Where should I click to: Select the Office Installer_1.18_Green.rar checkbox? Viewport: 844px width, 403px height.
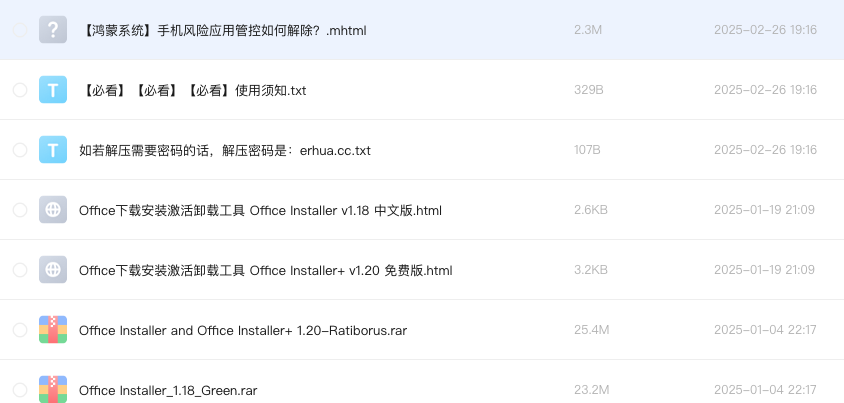(x=20, y=390)
